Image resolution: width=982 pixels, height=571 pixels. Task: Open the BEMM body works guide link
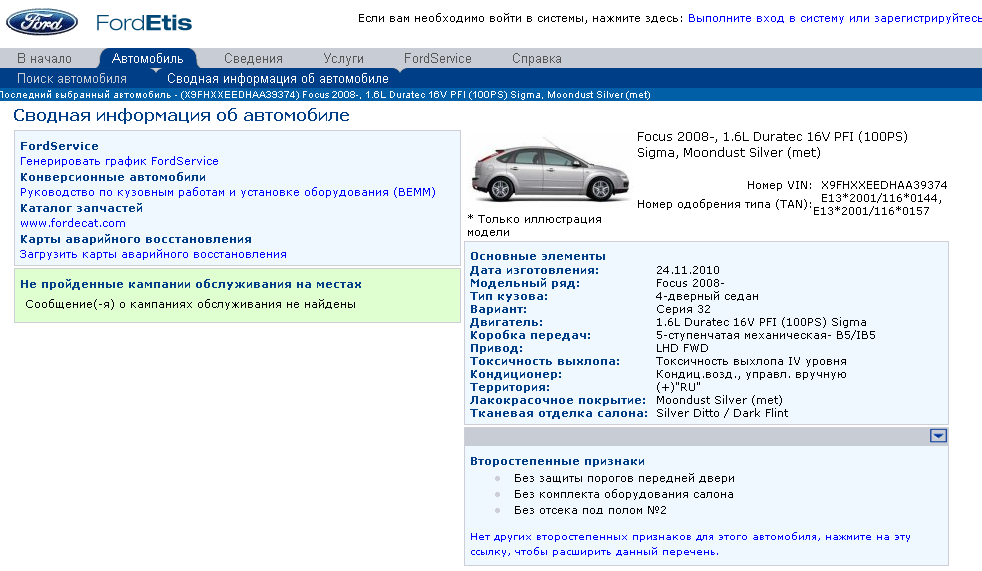(x=228, y=192)
